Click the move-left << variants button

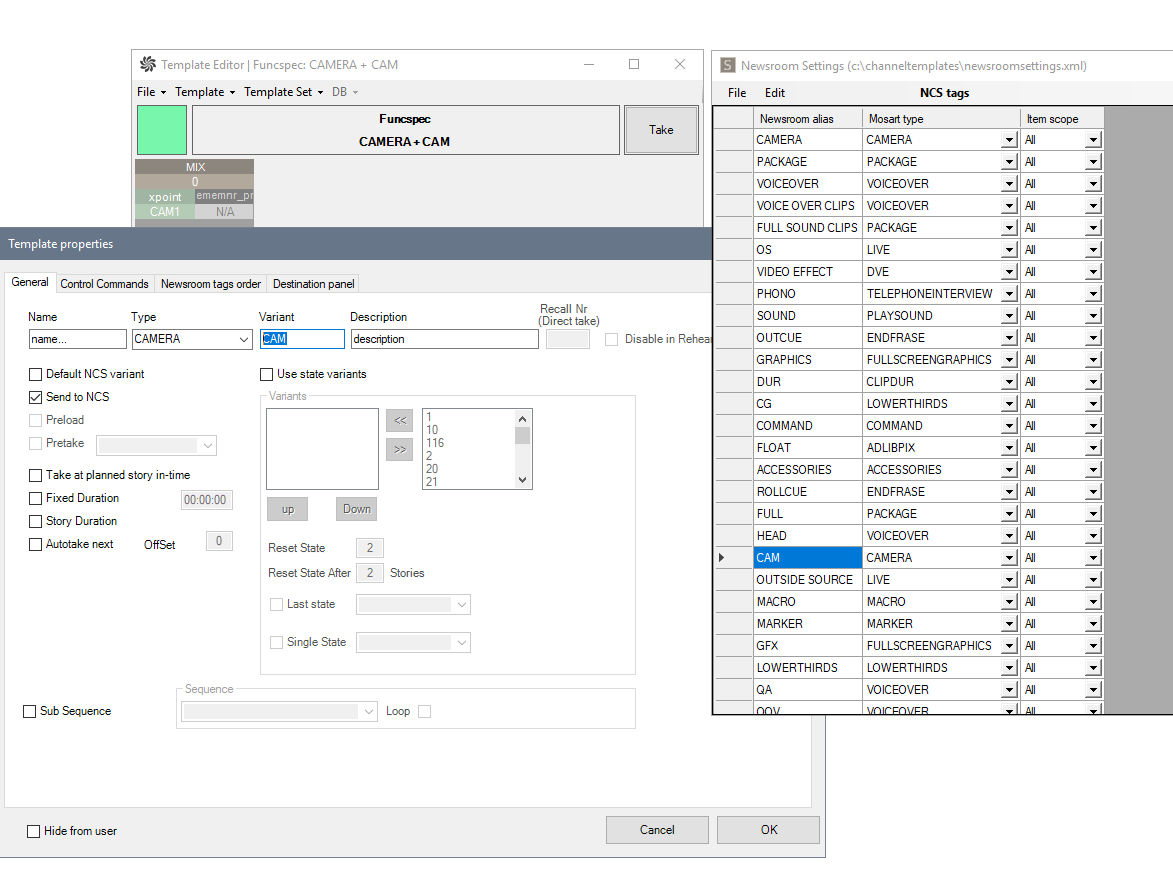pos(400,421)
